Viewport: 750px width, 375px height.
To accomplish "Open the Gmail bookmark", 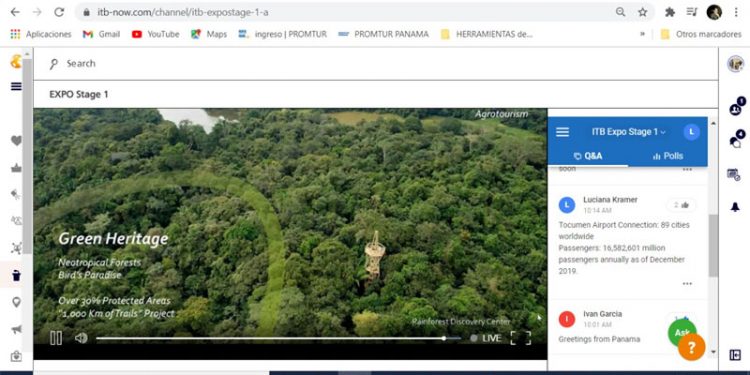I will tap(101, 34).
